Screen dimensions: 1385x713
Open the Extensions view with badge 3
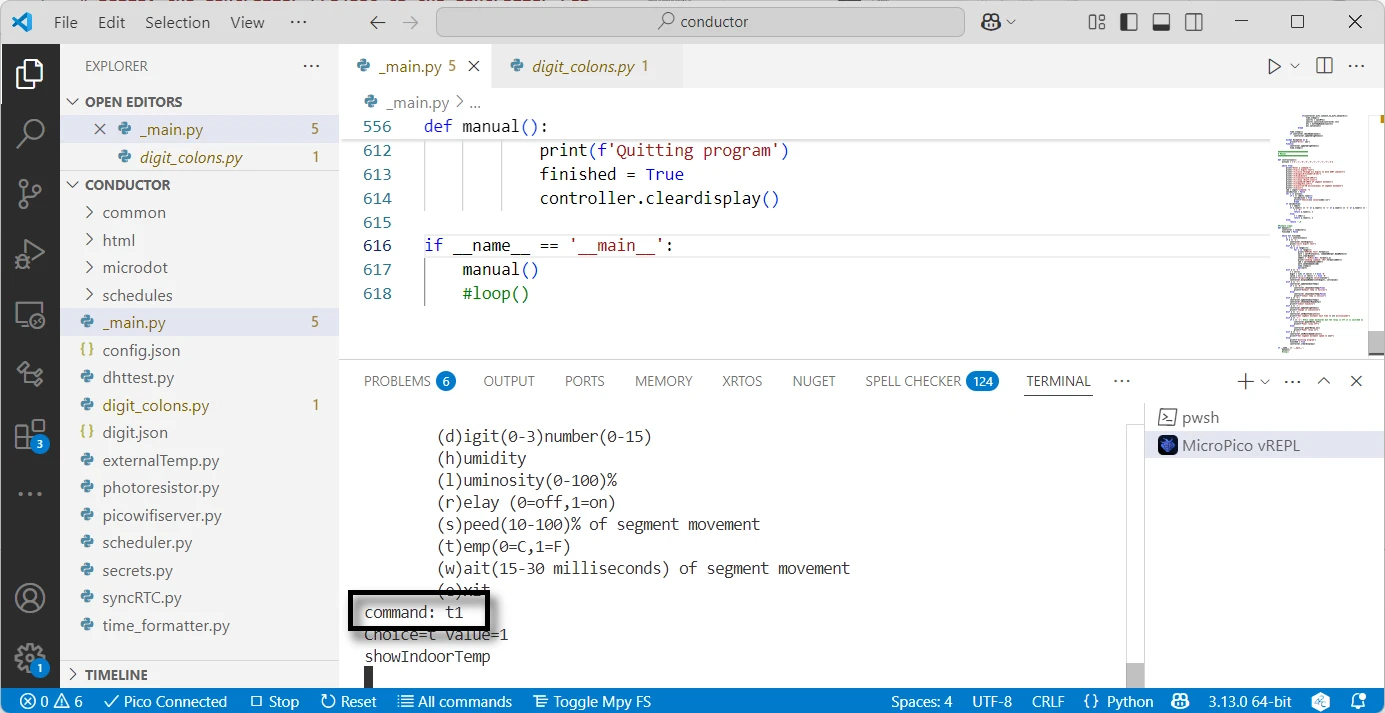30,435
